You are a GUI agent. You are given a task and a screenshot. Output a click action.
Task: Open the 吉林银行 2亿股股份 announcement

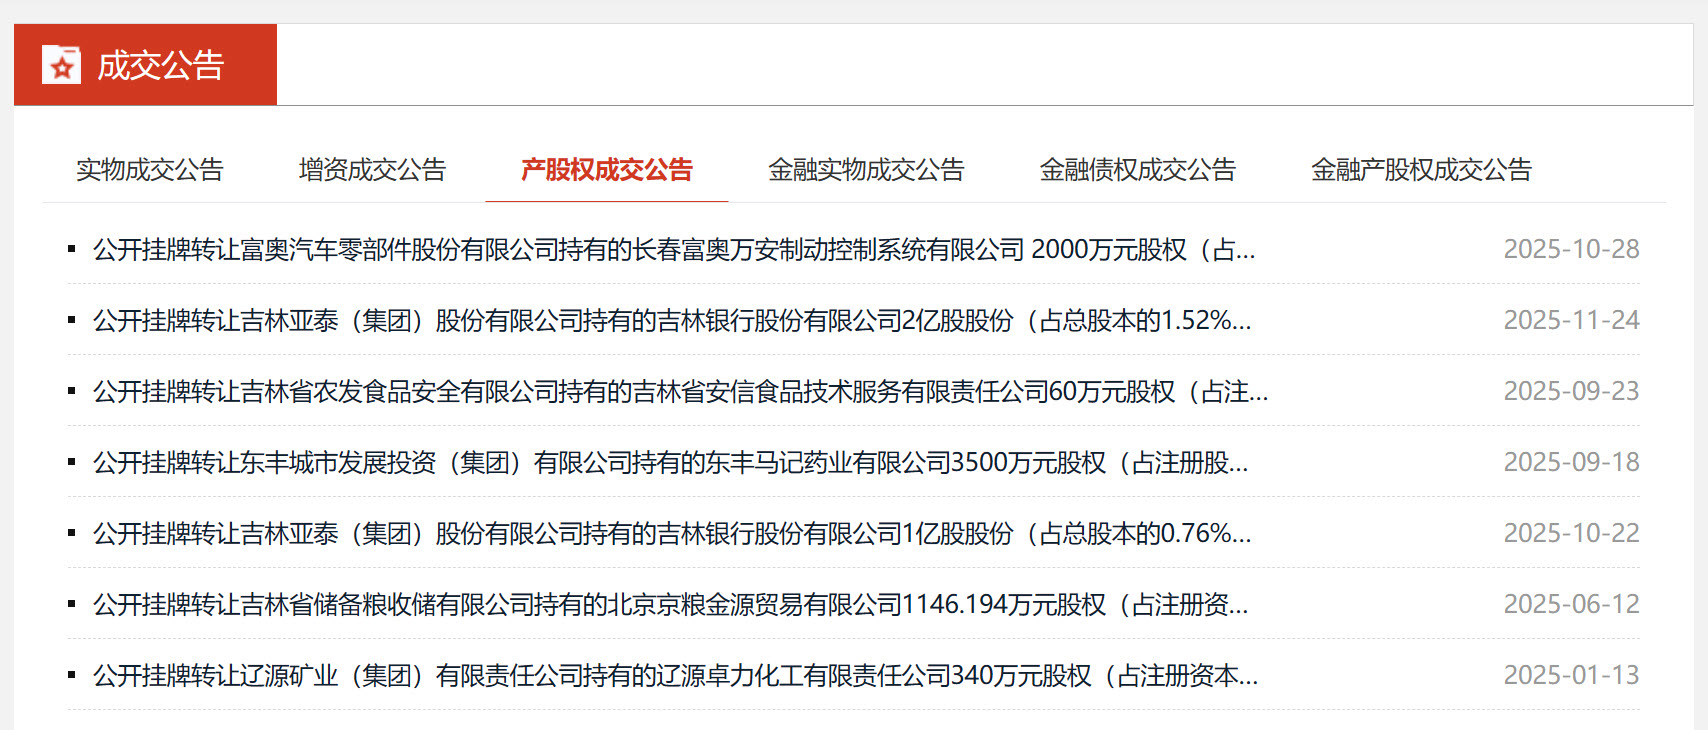(x=672, y=320)
